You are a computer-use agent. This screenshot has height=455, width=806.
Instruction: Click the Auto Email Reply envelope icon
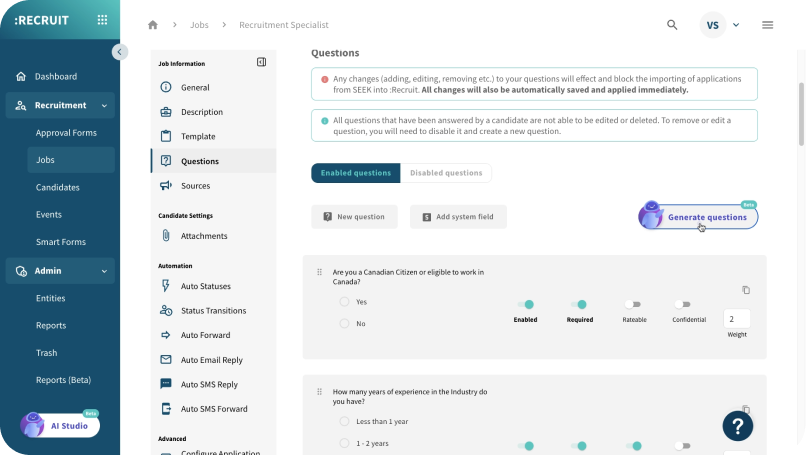coord(166,359)
